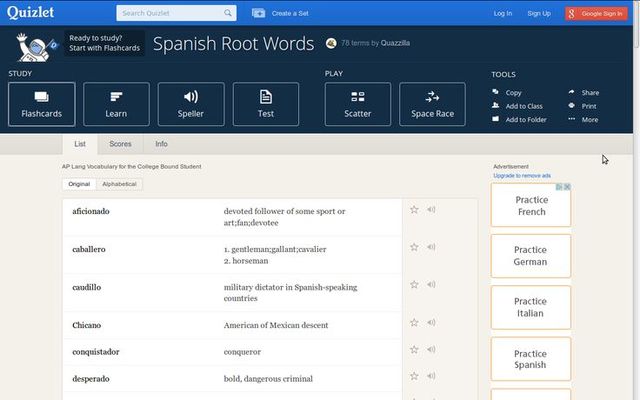Image resolution: width=640 pixels, height=400 pixels.
Task: Play audio for caudillo
Action: pyautogui.click(x=431, y=284)
